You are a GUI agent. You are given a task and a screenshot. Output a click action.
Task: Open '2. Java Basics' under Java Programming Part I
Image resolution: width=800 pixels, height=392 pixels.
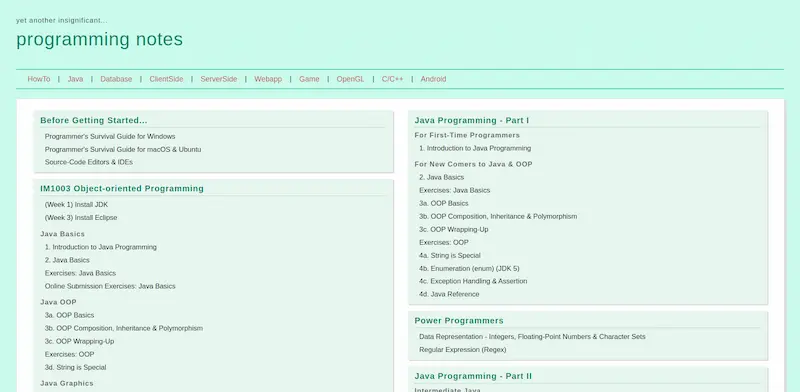tap(441, 177)
